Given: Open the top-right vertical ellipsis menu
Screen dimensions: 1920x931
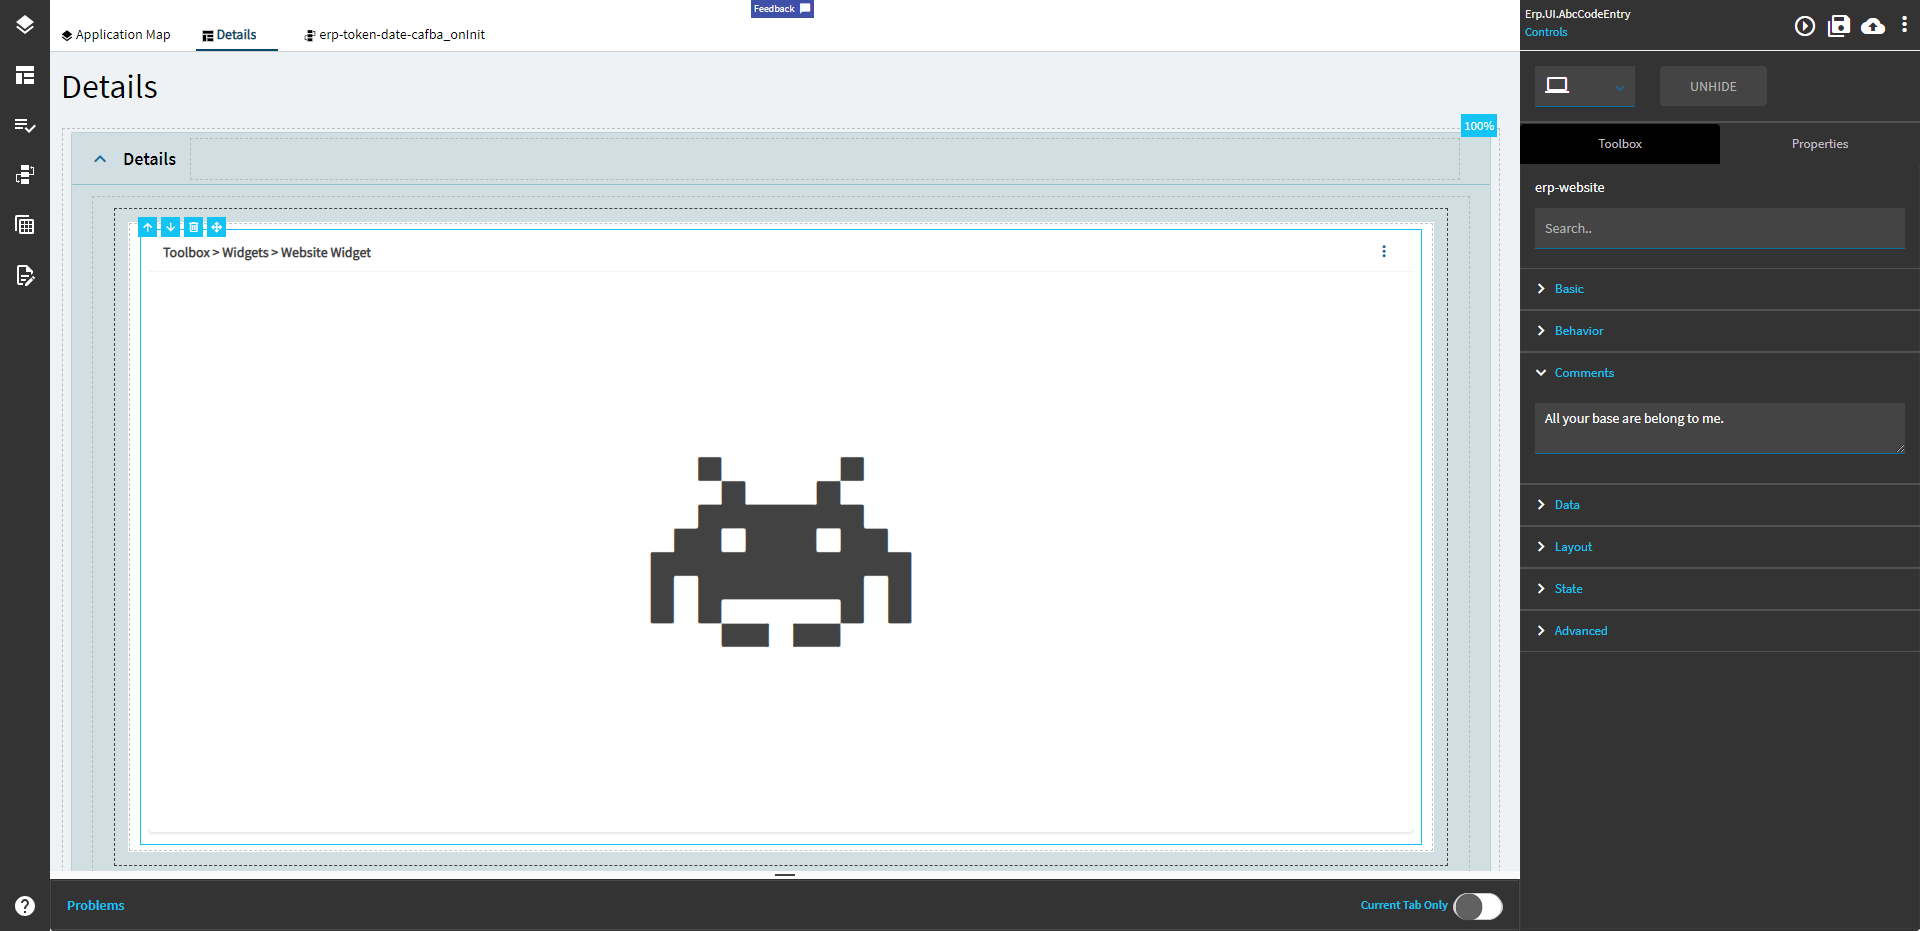Looking at the screenshot, I should pos(1904,25).
